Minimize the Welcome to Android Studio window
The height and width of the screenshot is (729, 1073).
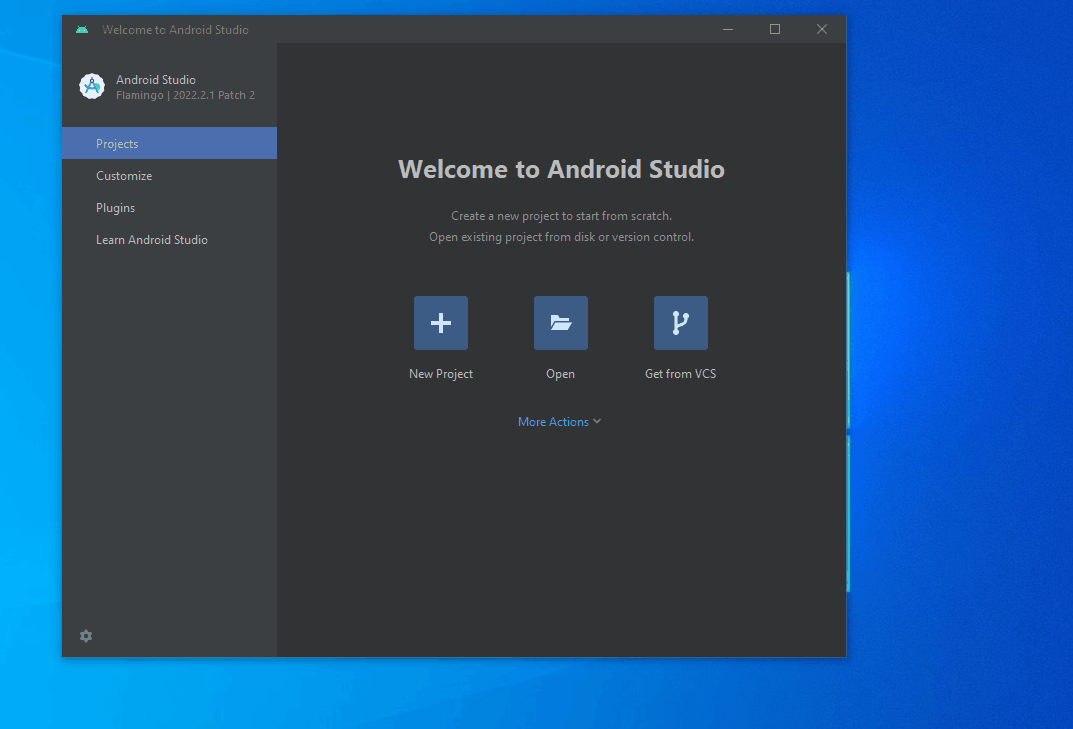click(728, 29)
